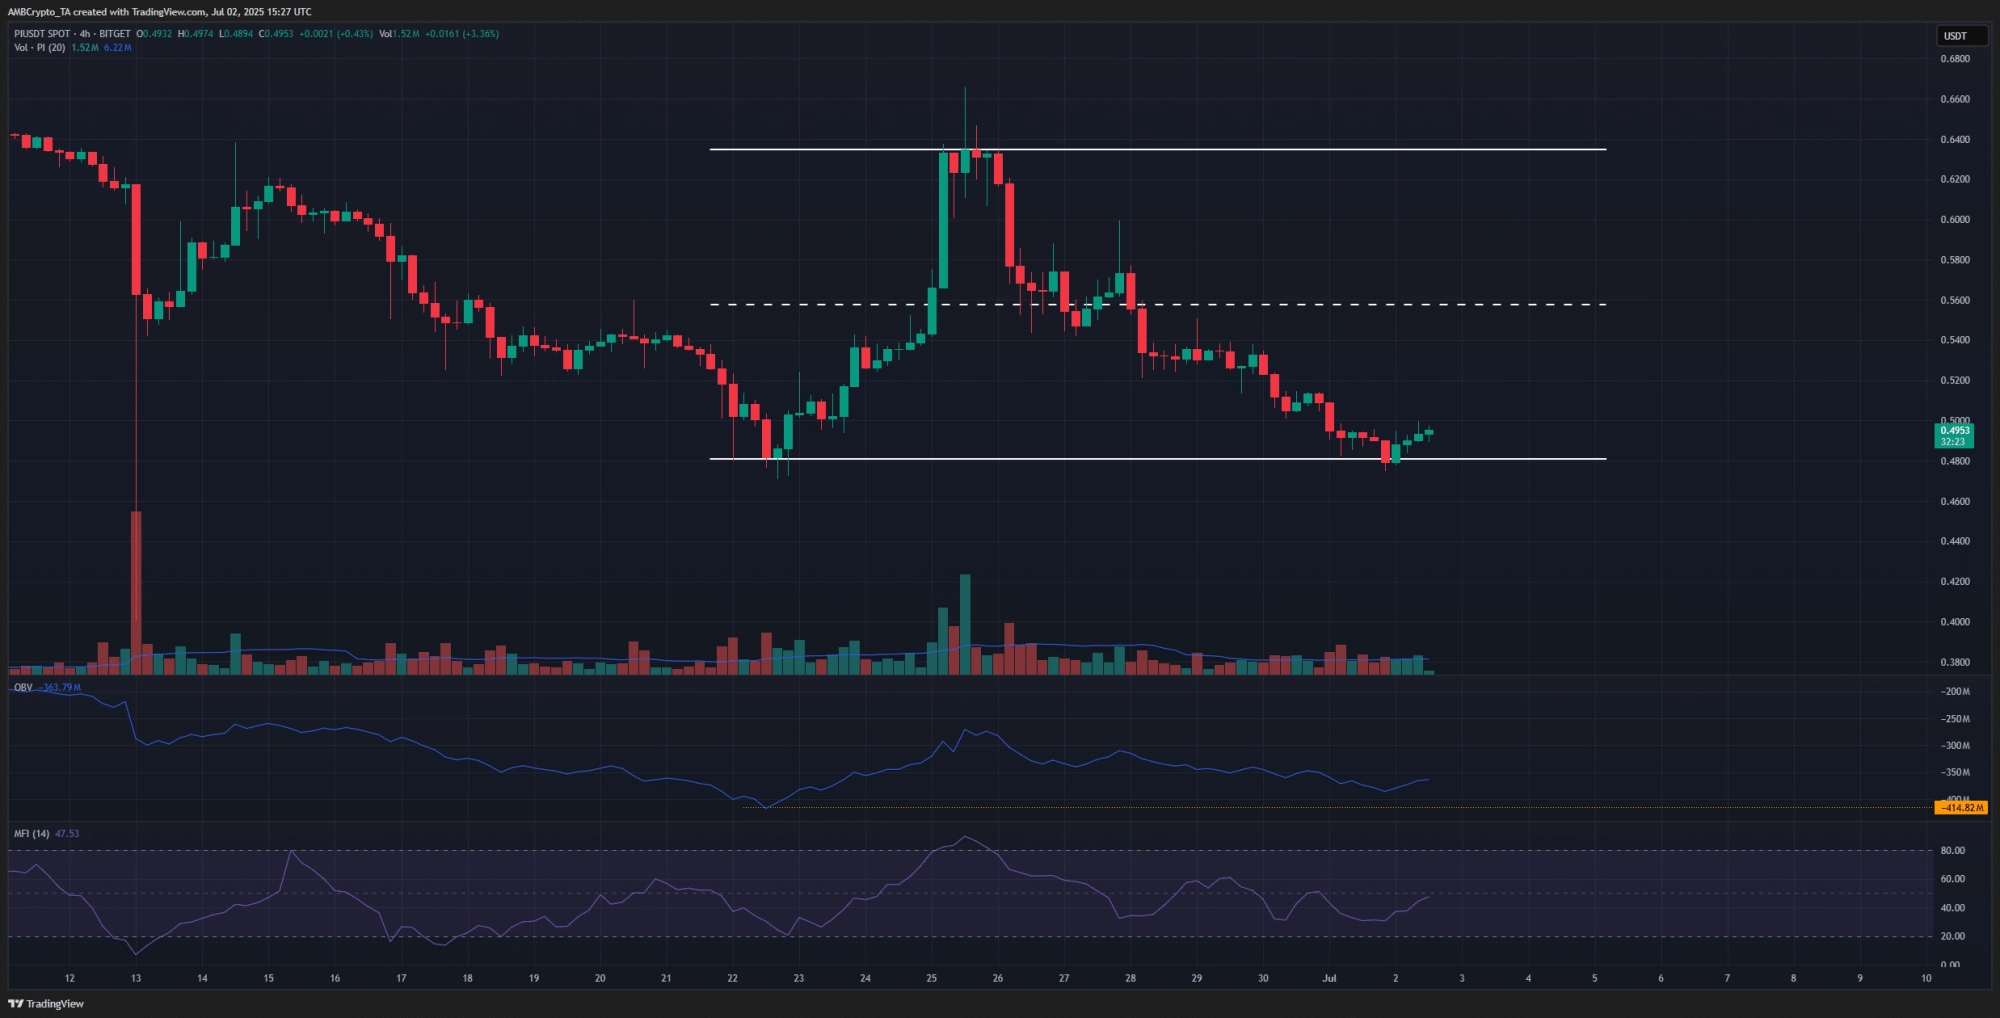Click the 13 date label on time axis
The height and width of the screenshot is (1018, 2000).
tap(136, 978)
